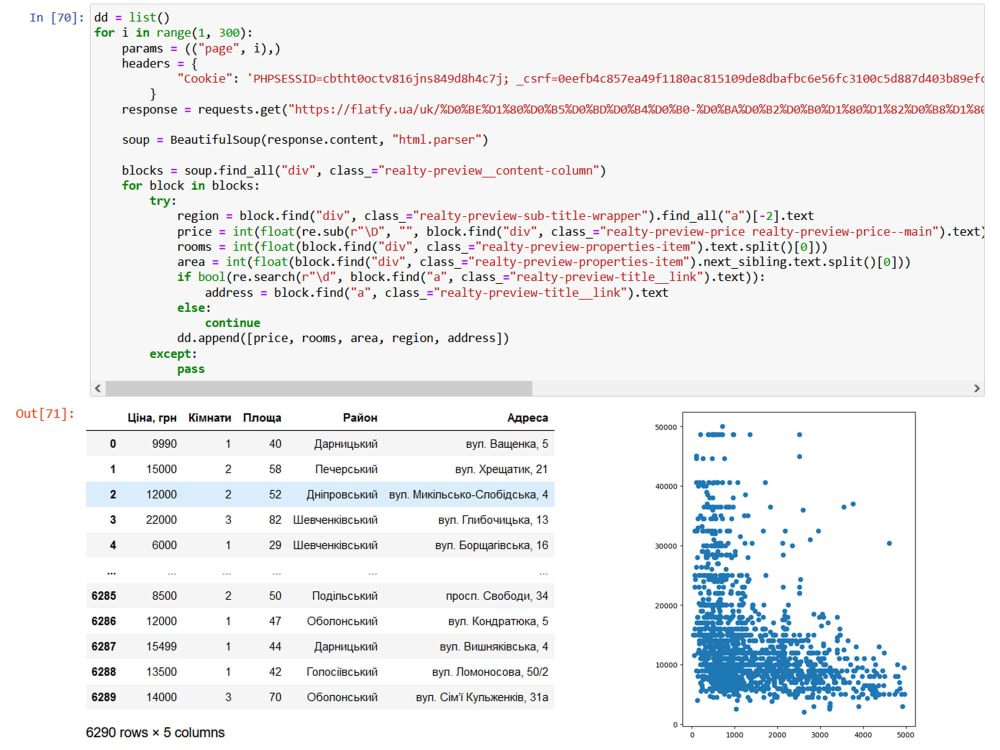Viewport: 1000px width, 750px height.
Task: Click price 6000 in row 4
Action: pyautogui.click(x=165, y=545)
